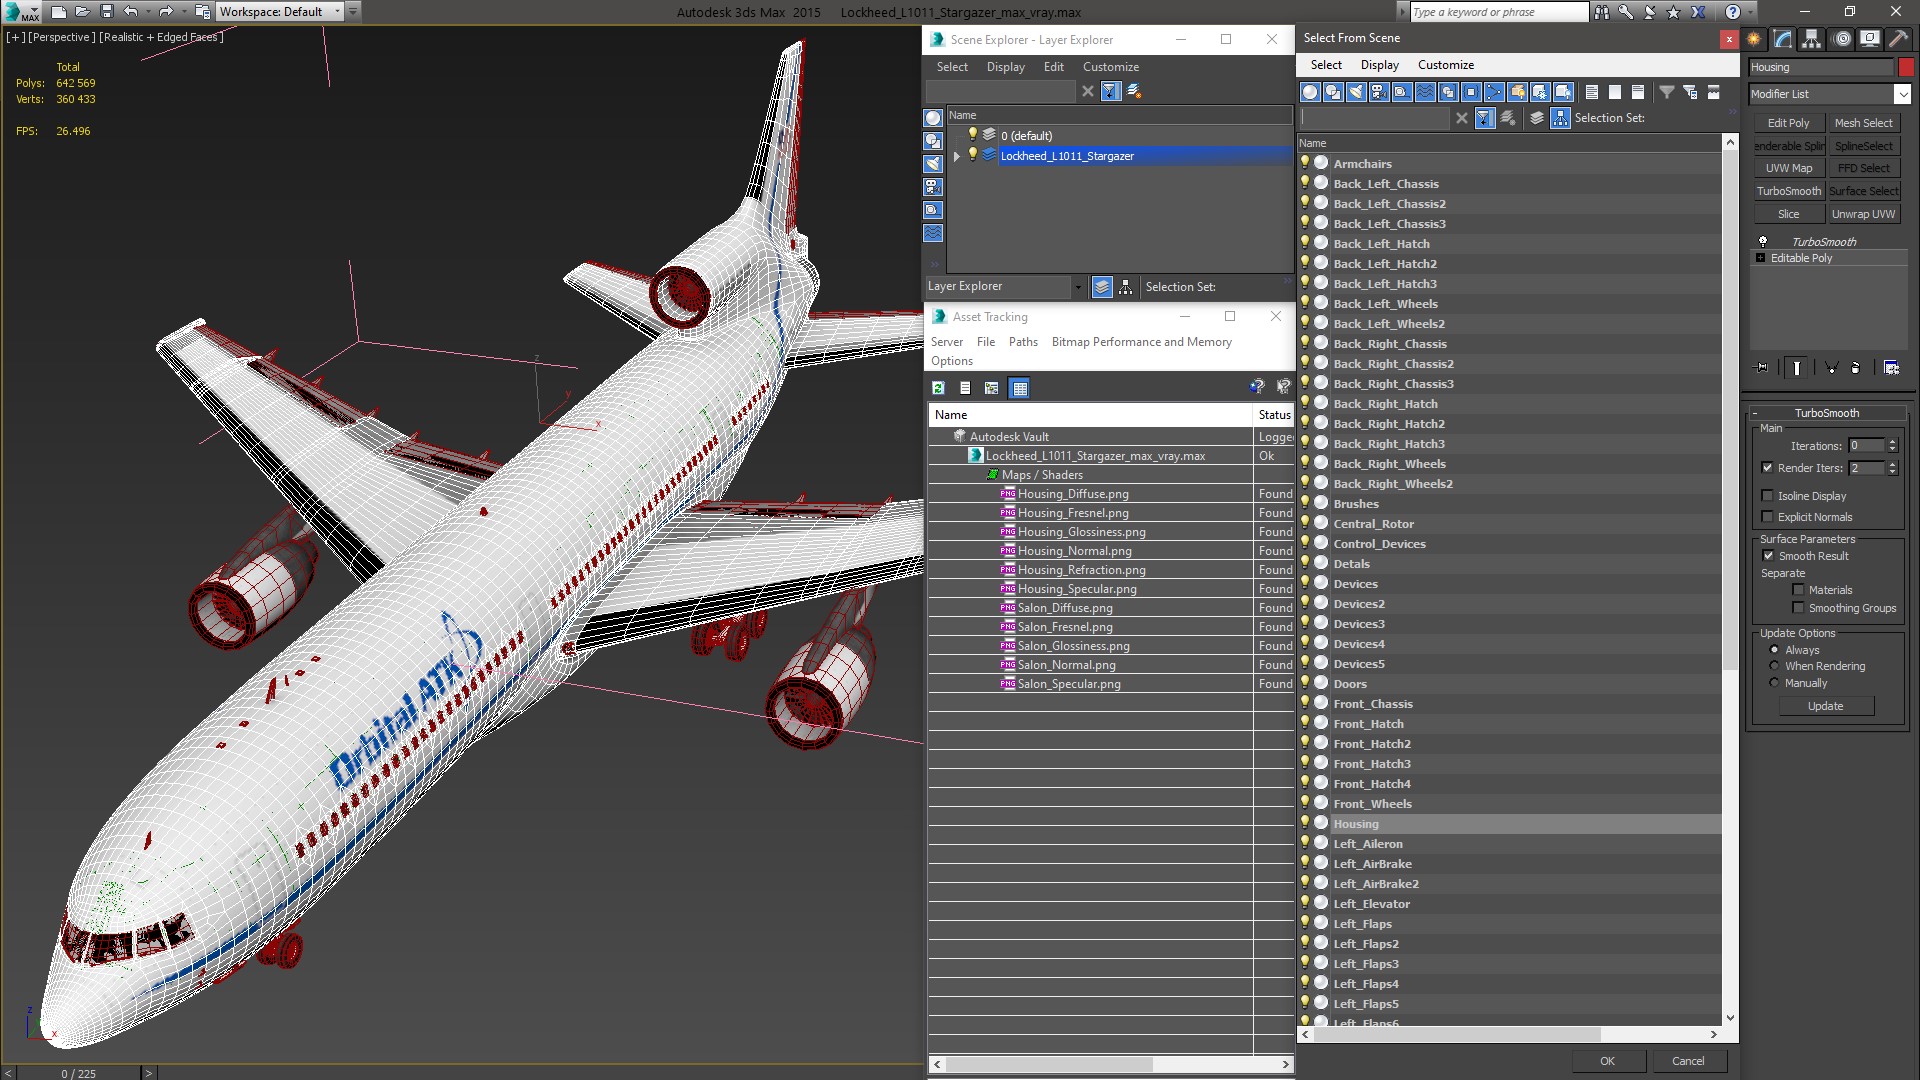Select the Always update option
Viewport: 1920px width, 1080px height.
1775,650
